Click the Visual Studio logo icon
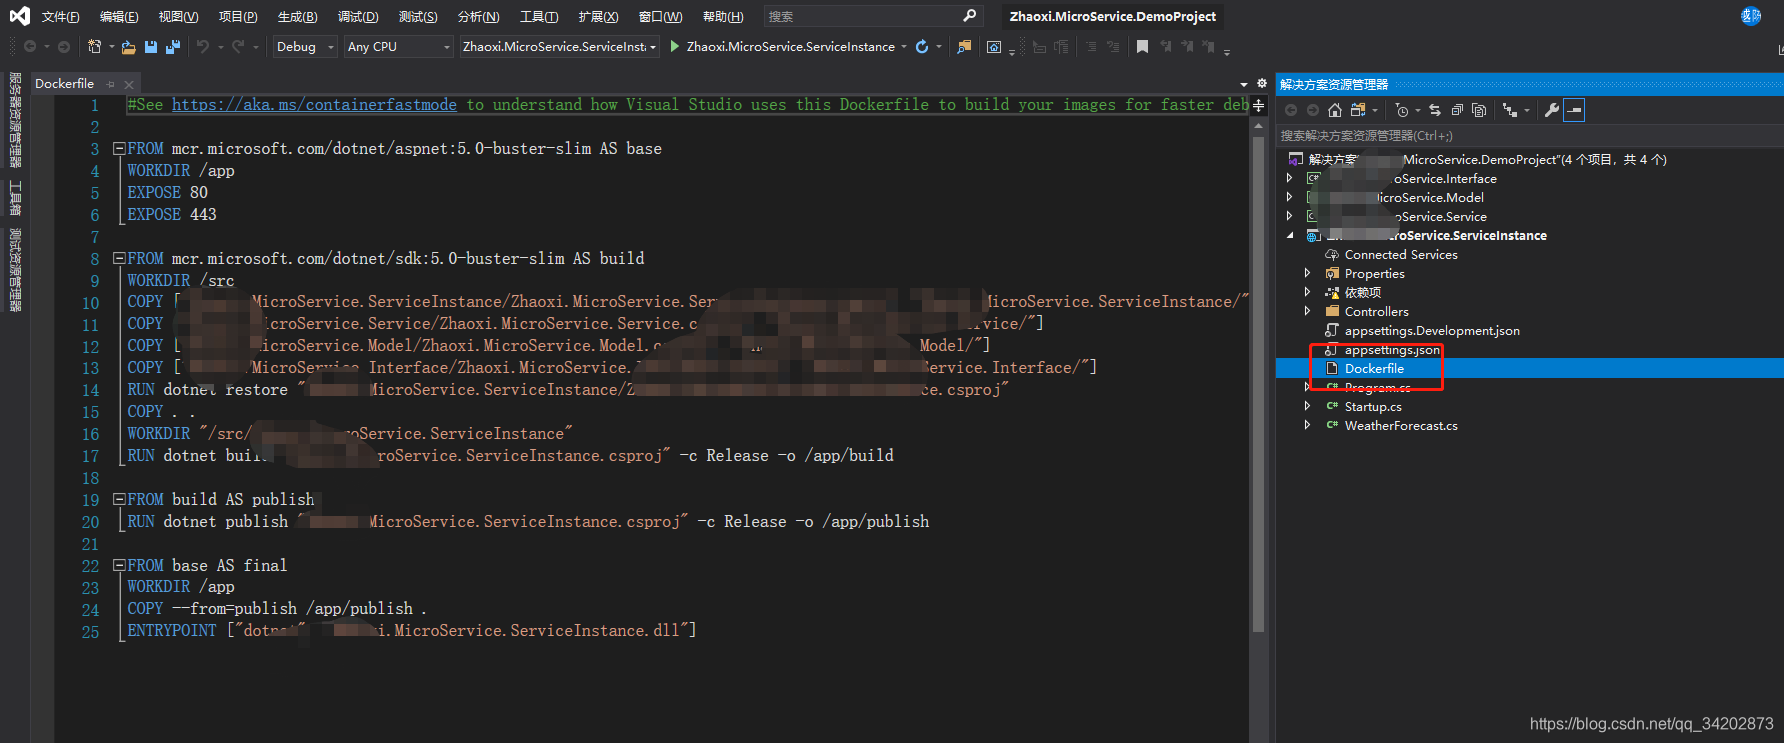 pos(19,16)
